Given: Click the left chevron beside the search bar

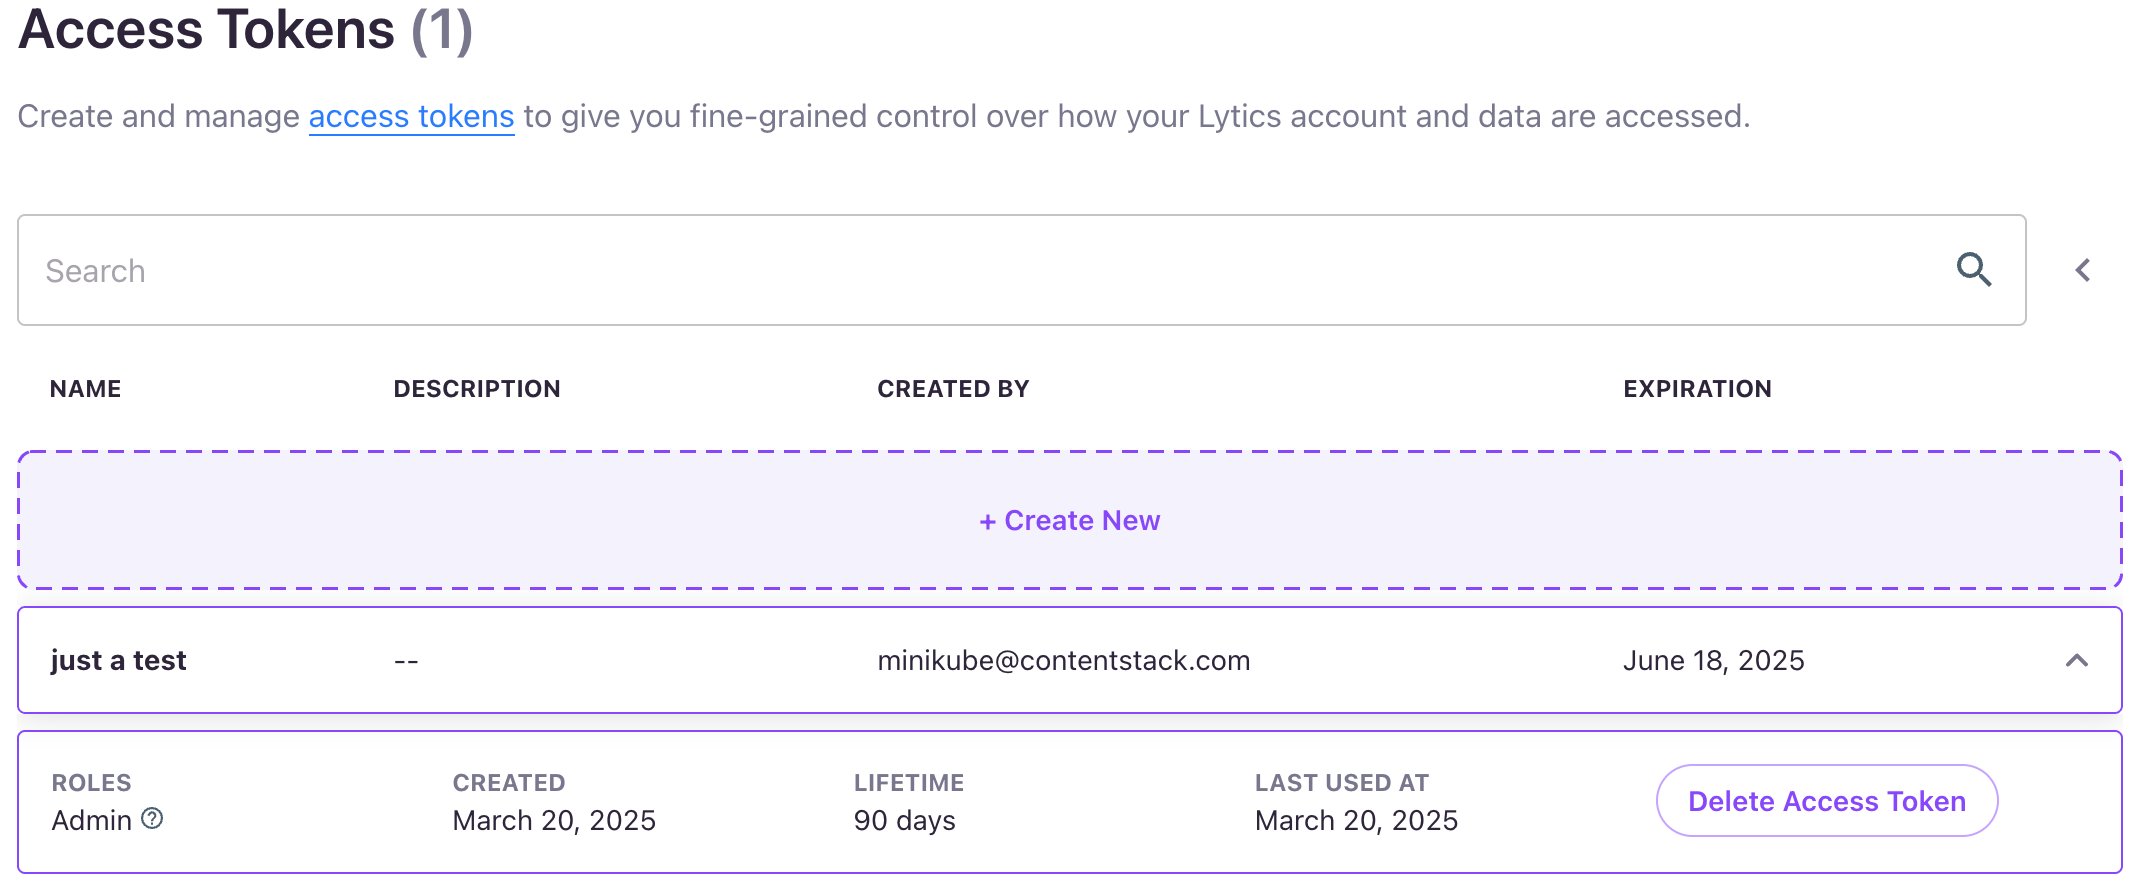Looking at the screenshot, I should (2083, 270).
